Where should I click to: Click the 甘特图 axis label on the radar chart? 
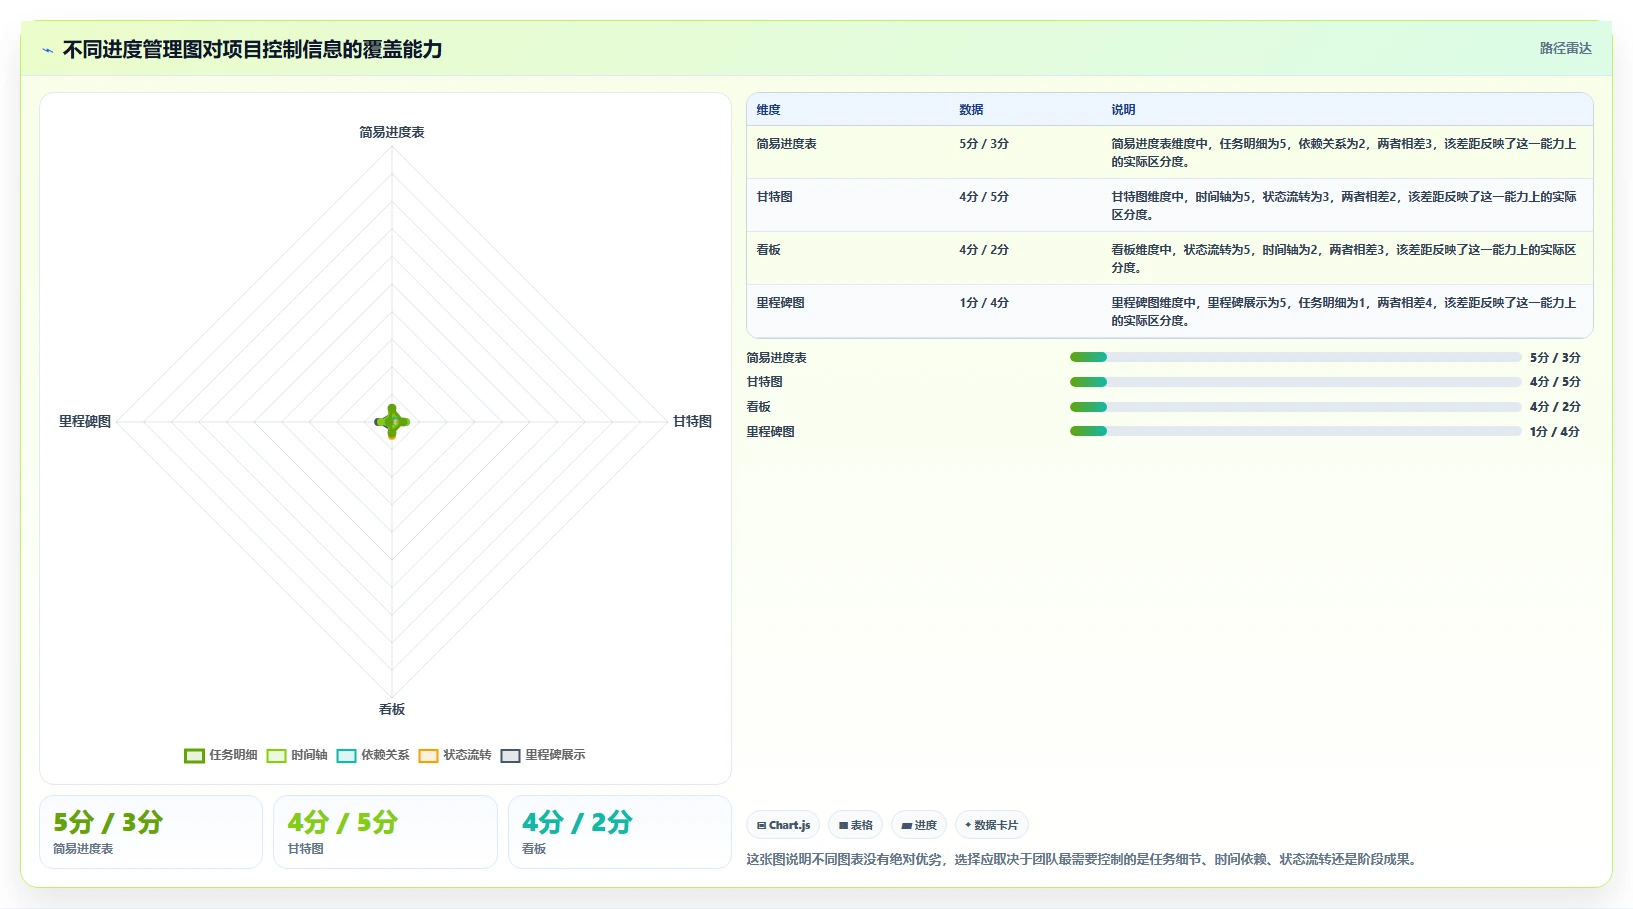pyautogui.click(x=692, y=421)
